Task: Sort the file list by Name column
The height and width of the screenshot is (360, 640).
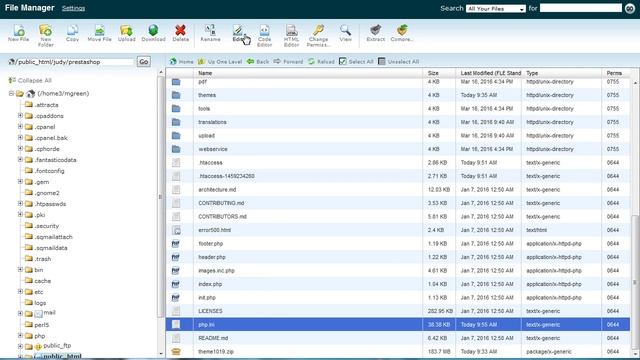Action: point(205,73)
